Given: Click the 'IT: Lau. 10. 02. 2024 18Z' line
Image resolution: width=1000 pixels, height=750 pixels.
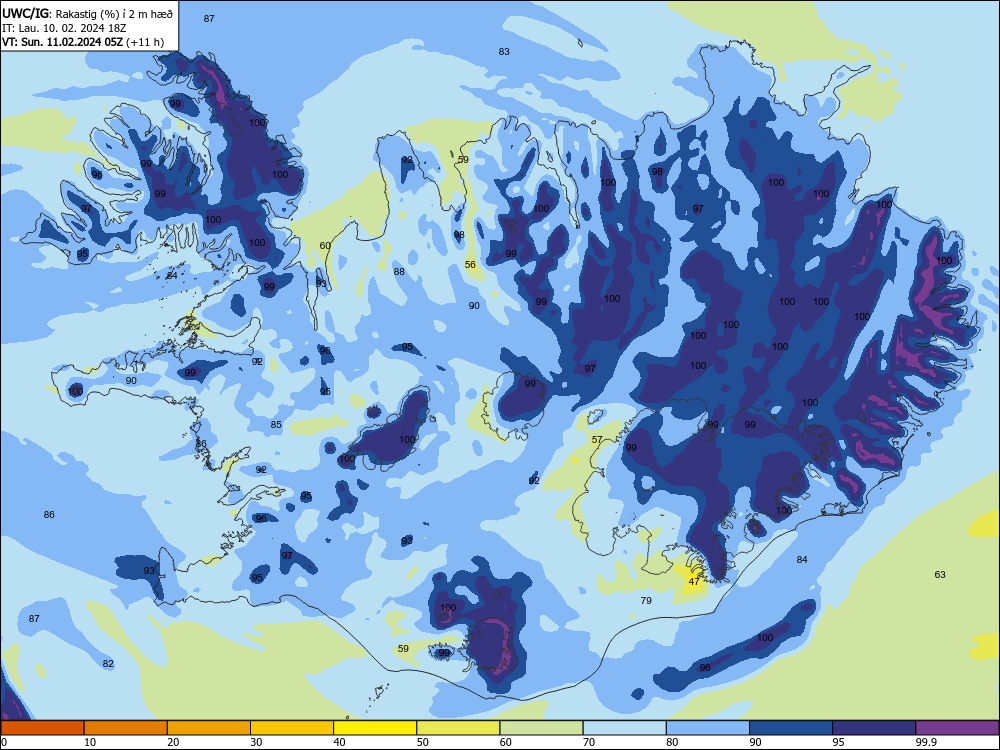Looking at the screenshot, I should tap(64, 28).
